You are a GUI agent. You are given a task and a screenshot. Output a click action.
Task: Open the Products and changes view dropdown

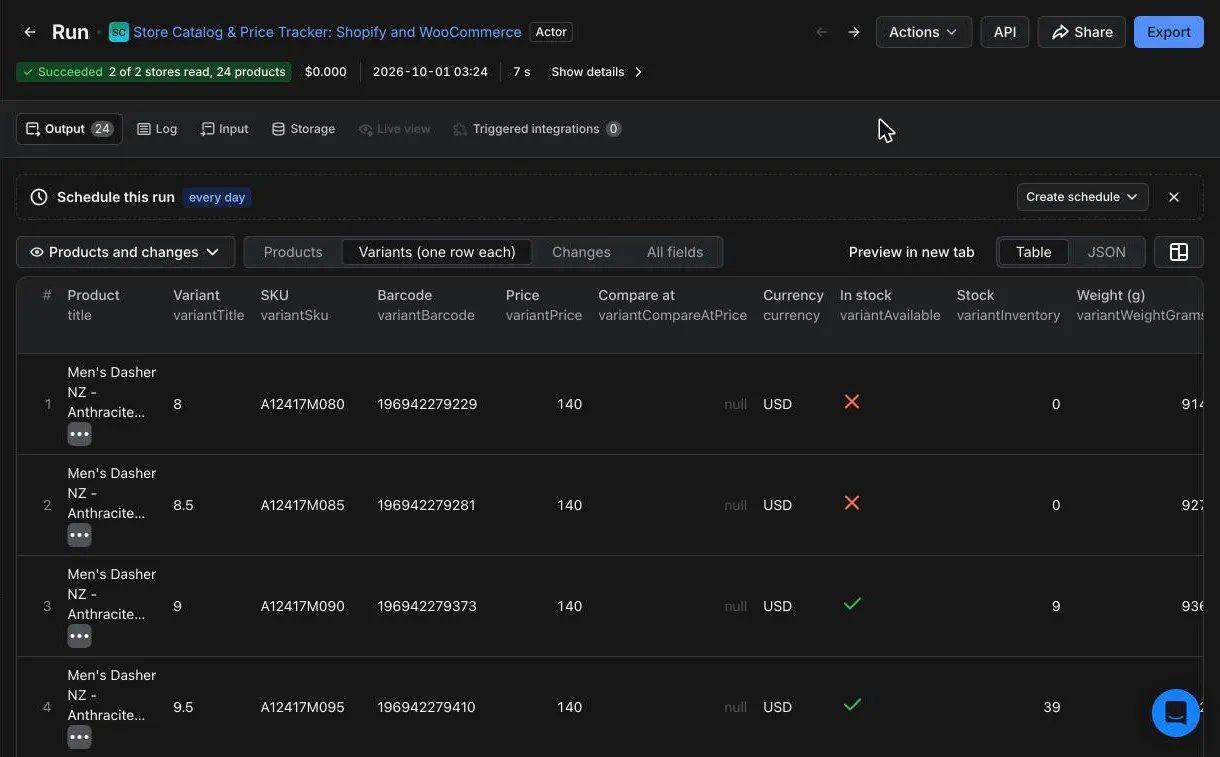click(125, 252)
